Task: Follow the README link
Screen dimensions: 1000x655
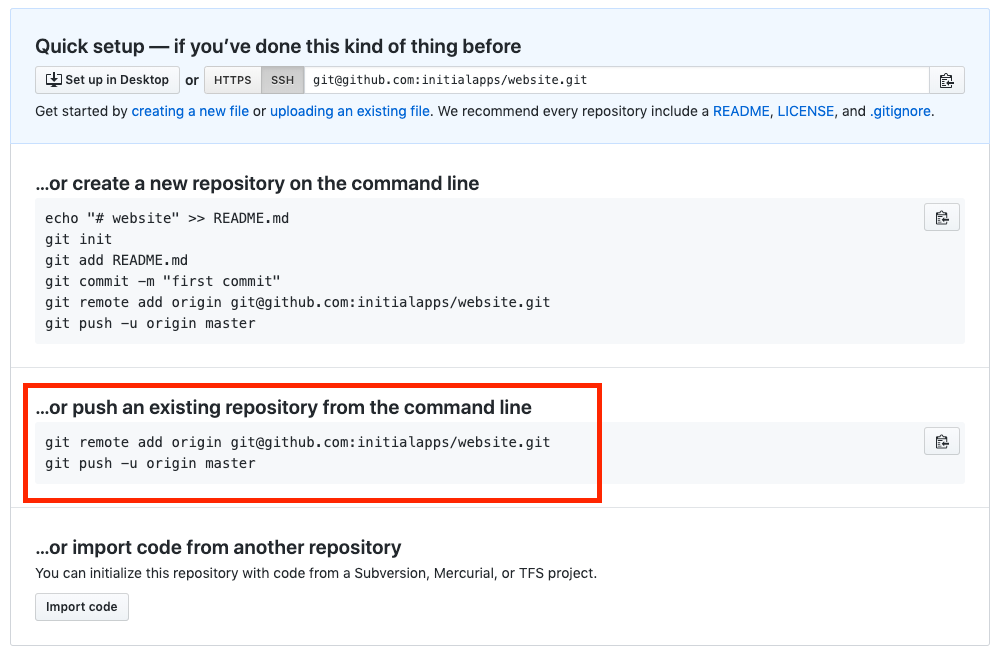Action: (740, 111)
